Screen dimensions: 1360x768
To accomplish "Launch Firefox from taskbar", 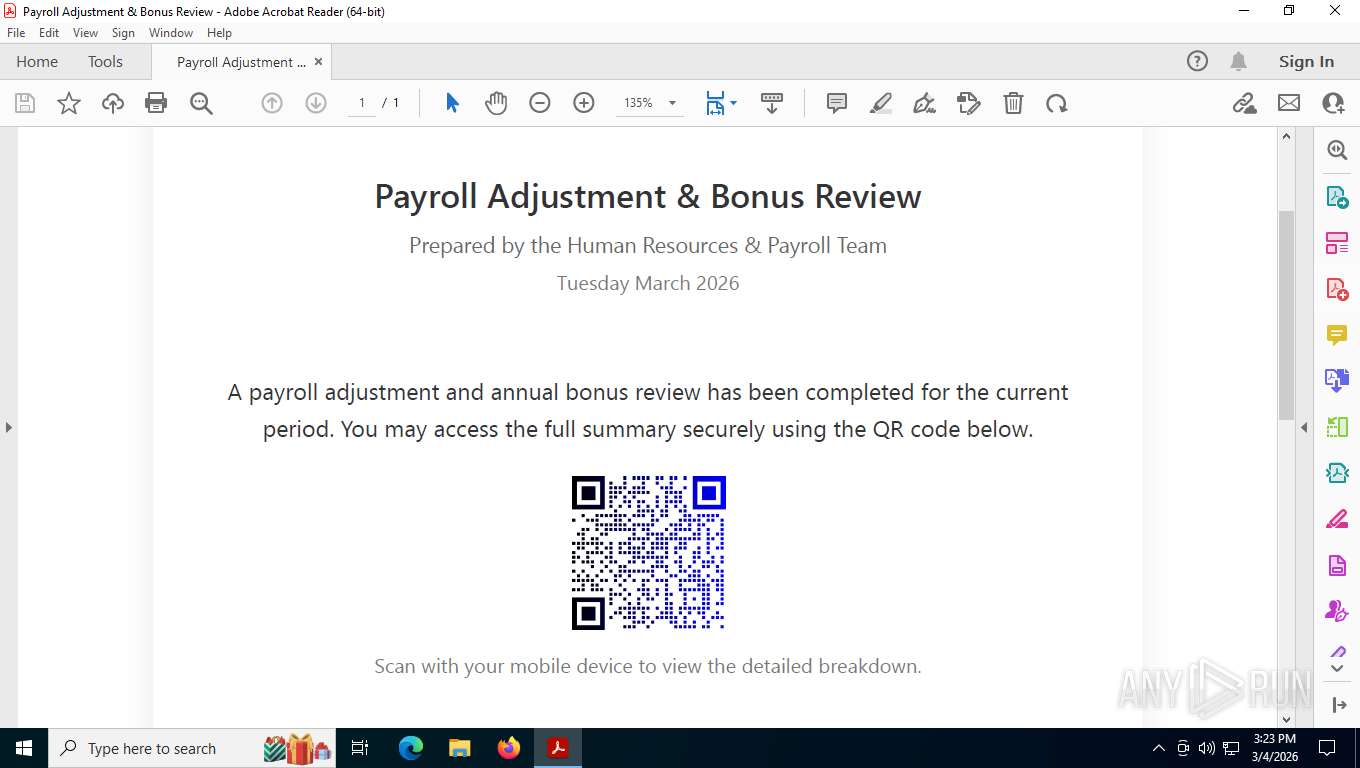I will 509,748.
